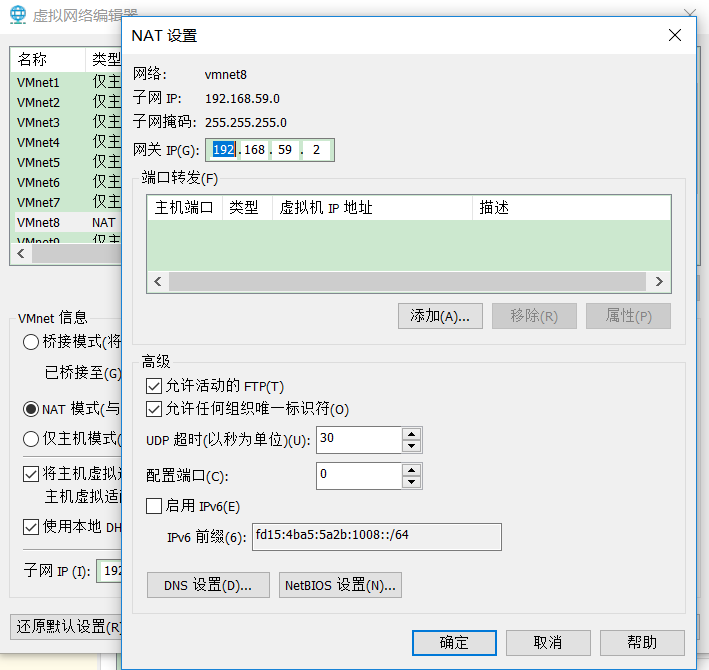Click 子网 IP field in background window

click(109, 571)
